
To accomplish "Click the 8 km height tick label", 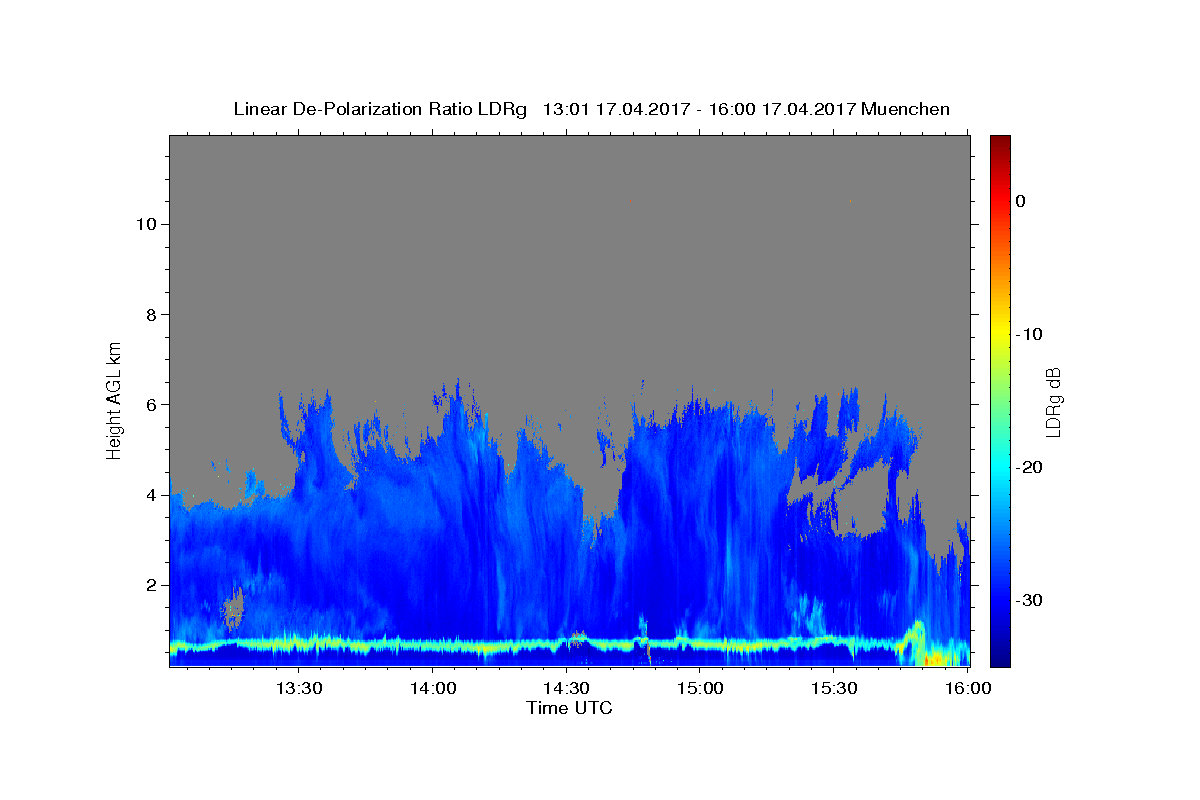I will point(149,314).
